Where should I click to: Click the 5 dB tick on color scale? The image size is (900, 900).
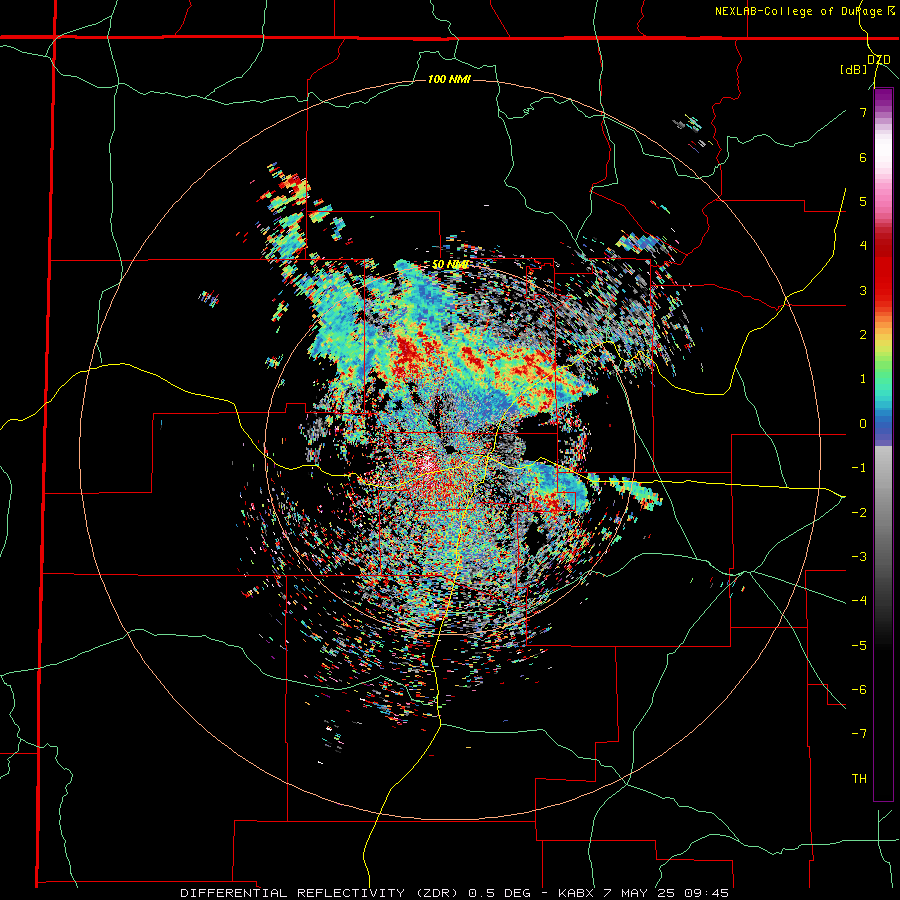tap(863, 201)
